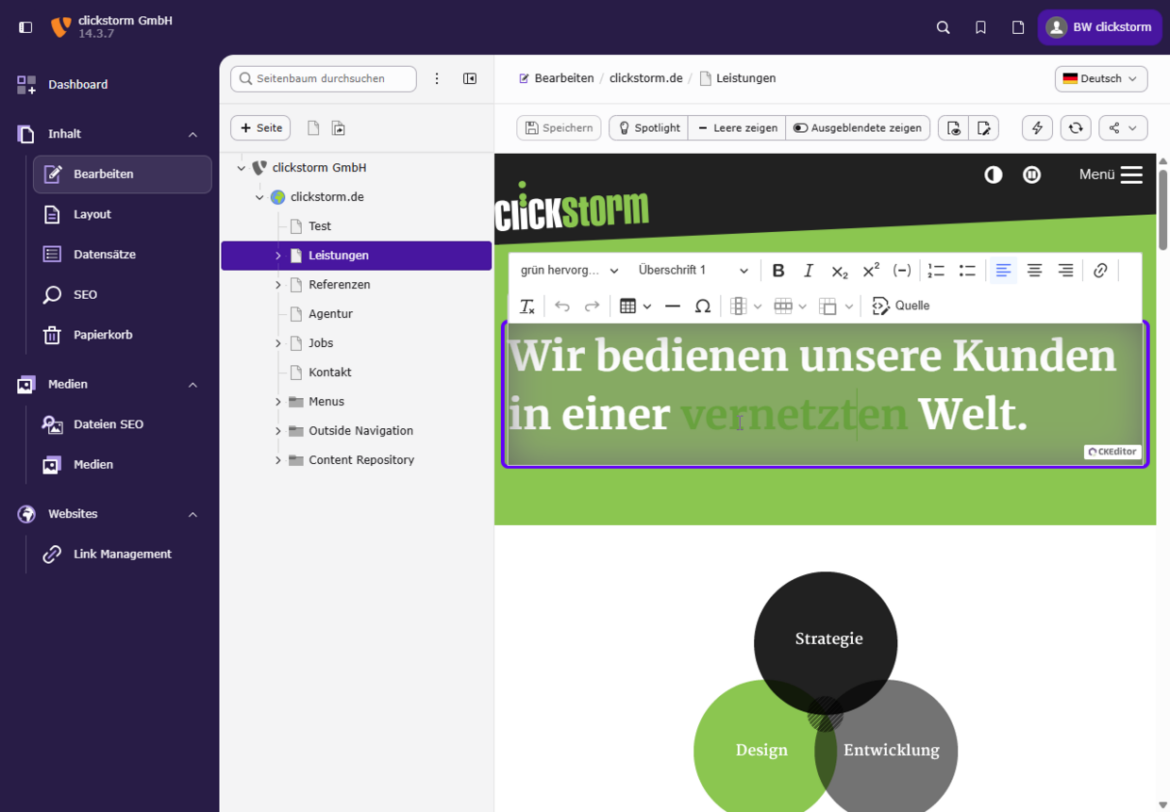Viewport: 1170px width, 812px height.
Task: Open the flush cache lightning icon
Action: click(x=1036, y=128)
